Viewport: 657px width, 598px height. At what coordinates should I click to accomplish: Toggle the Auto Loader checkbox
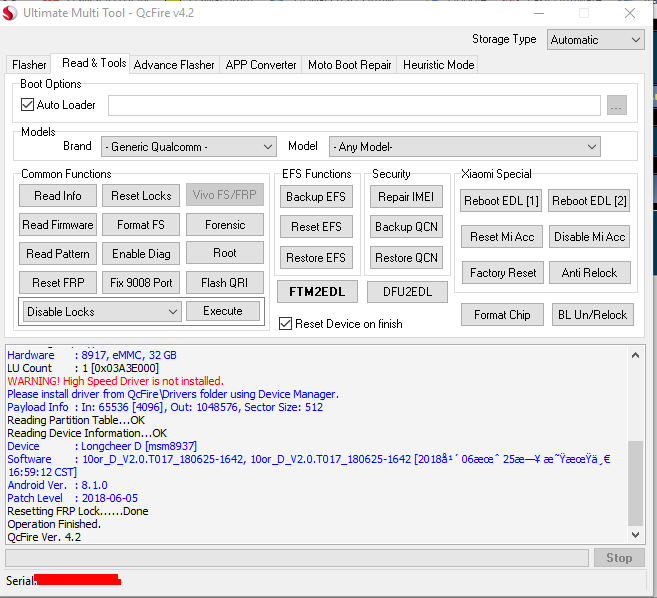27,104
